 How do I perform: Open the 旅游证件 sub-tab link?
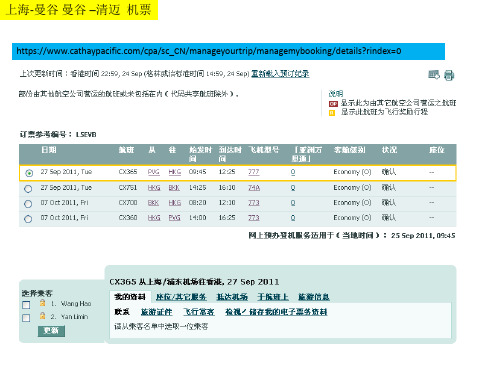tap(157, 312)
